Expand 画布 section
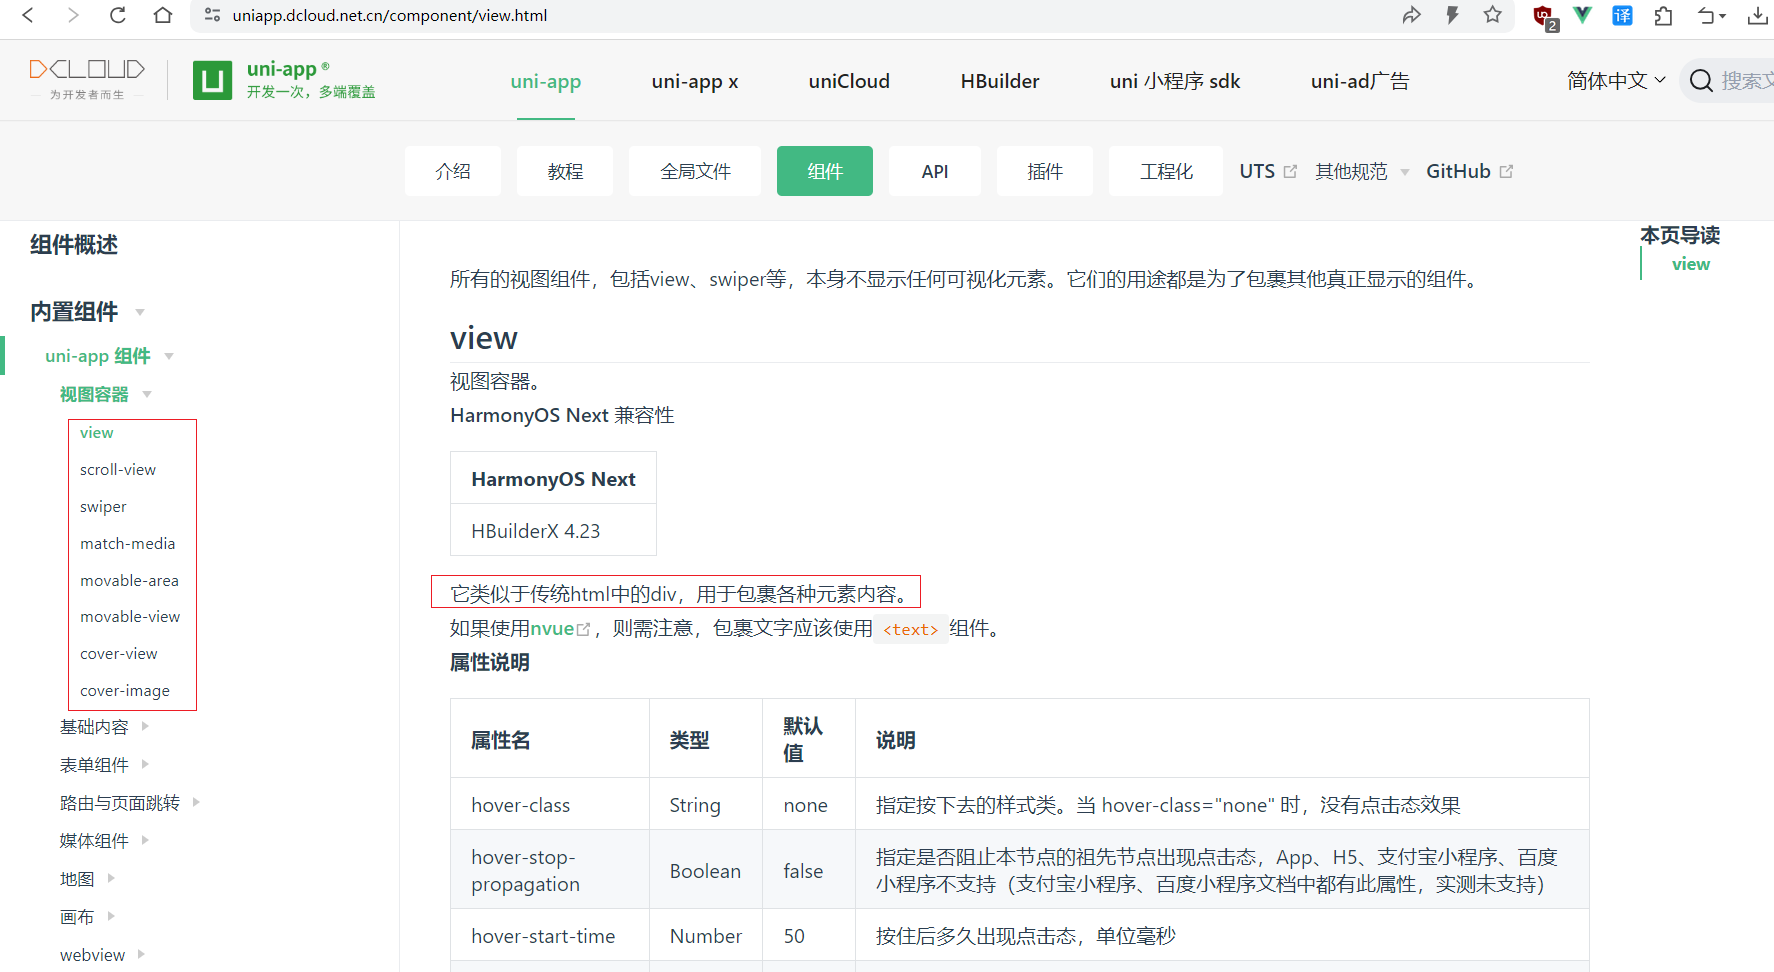Image resolution: width=1774 pixels, height=972 pixels. pyautogui.click(x=88, y=917)
